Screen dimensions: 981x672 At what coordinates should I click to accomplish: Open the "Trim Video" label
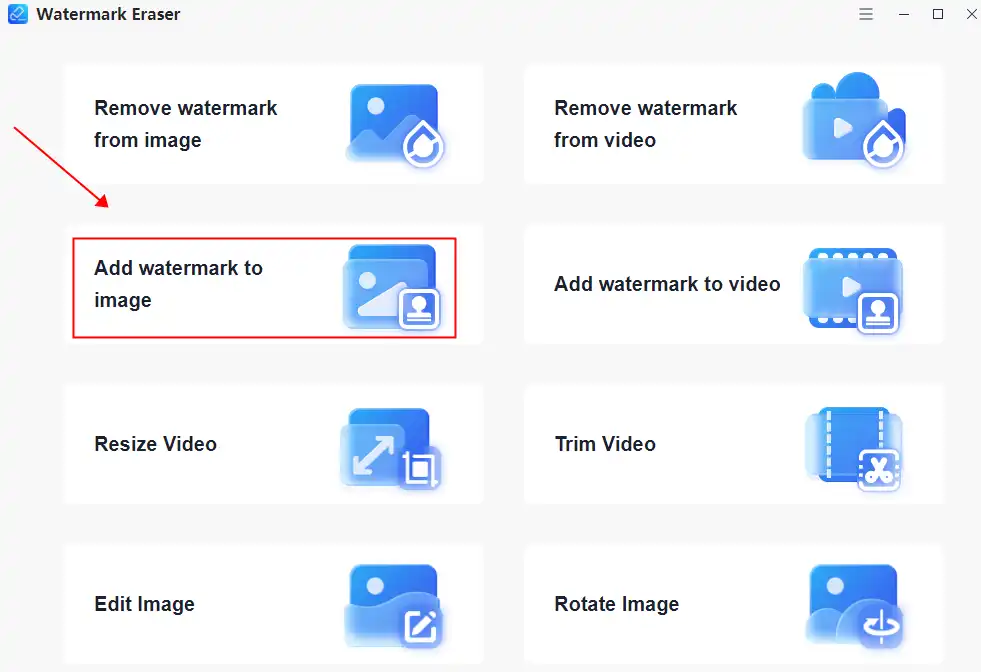click(605, 444)
